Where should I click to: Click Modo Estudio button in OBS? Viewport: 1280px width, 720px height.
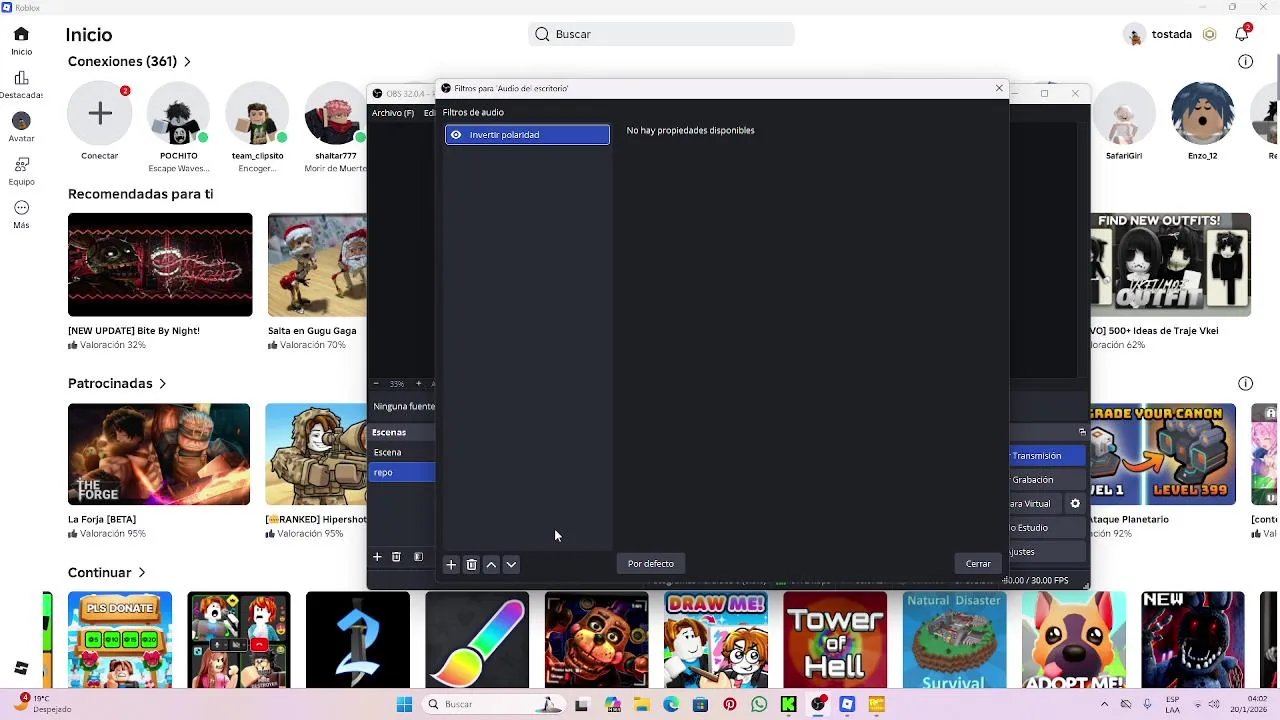1046,528
